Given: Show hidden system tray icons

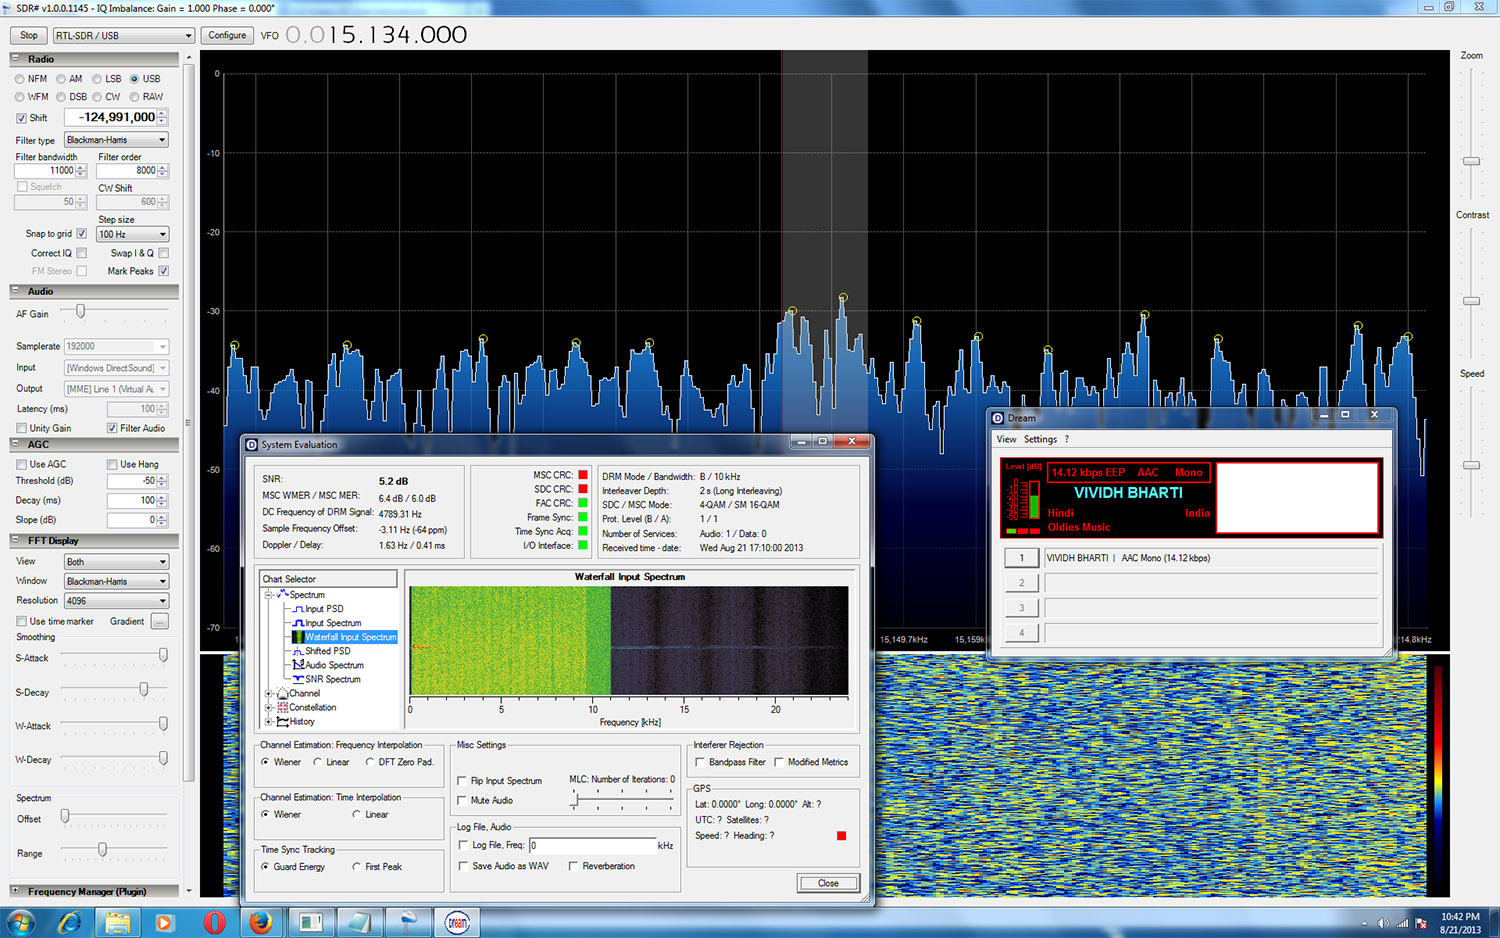Looking at the screenshot, I should (1364, 923).
